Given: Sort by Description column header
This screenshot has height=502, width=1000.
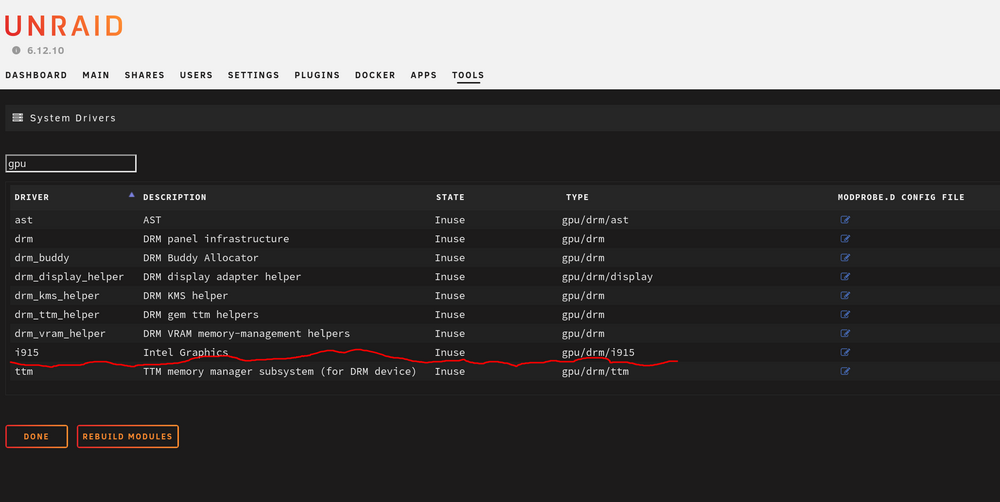Looking at the screenshot, I should (x=175, y=197).
